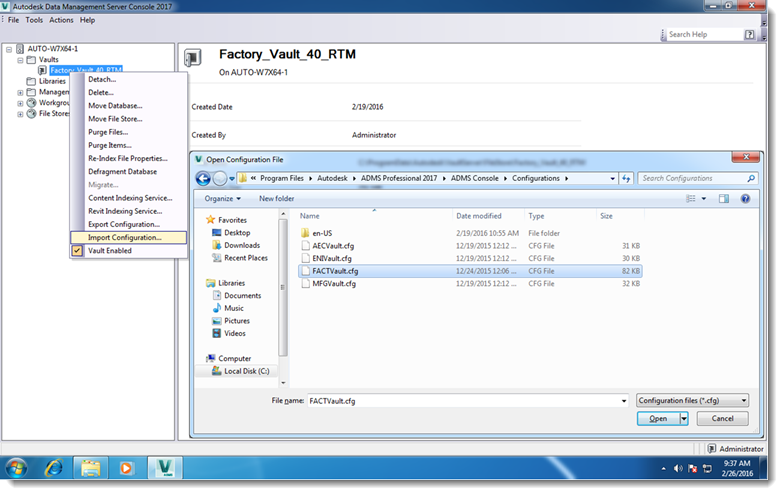This screenshot has height=495, width=783.
Task: Open the address bar history dropdown
Action: pyautogui.click(x=613, y=178)
